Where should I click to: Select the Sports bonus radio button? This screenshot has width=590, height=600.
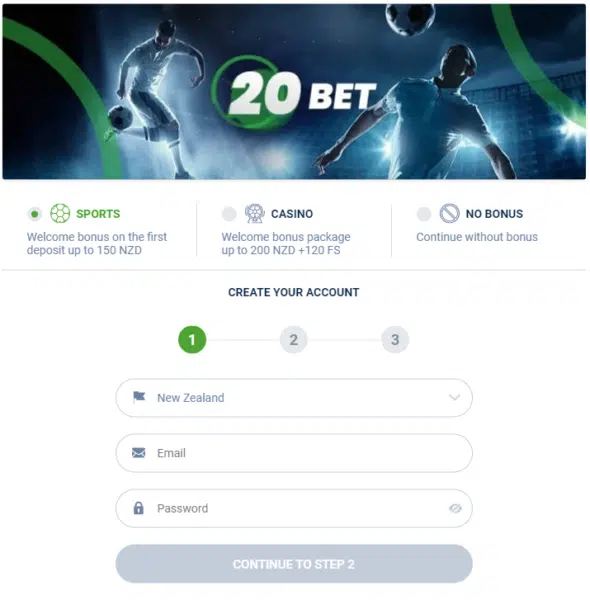(x=34, y=214)
